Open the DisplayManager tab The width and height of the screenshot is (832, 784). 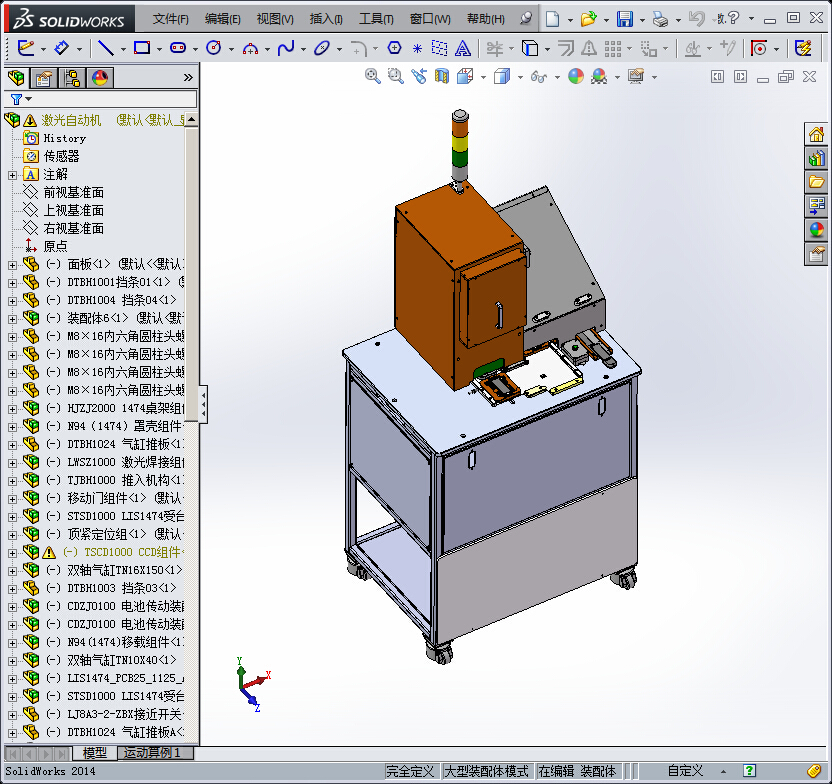[x=100, y=78]
